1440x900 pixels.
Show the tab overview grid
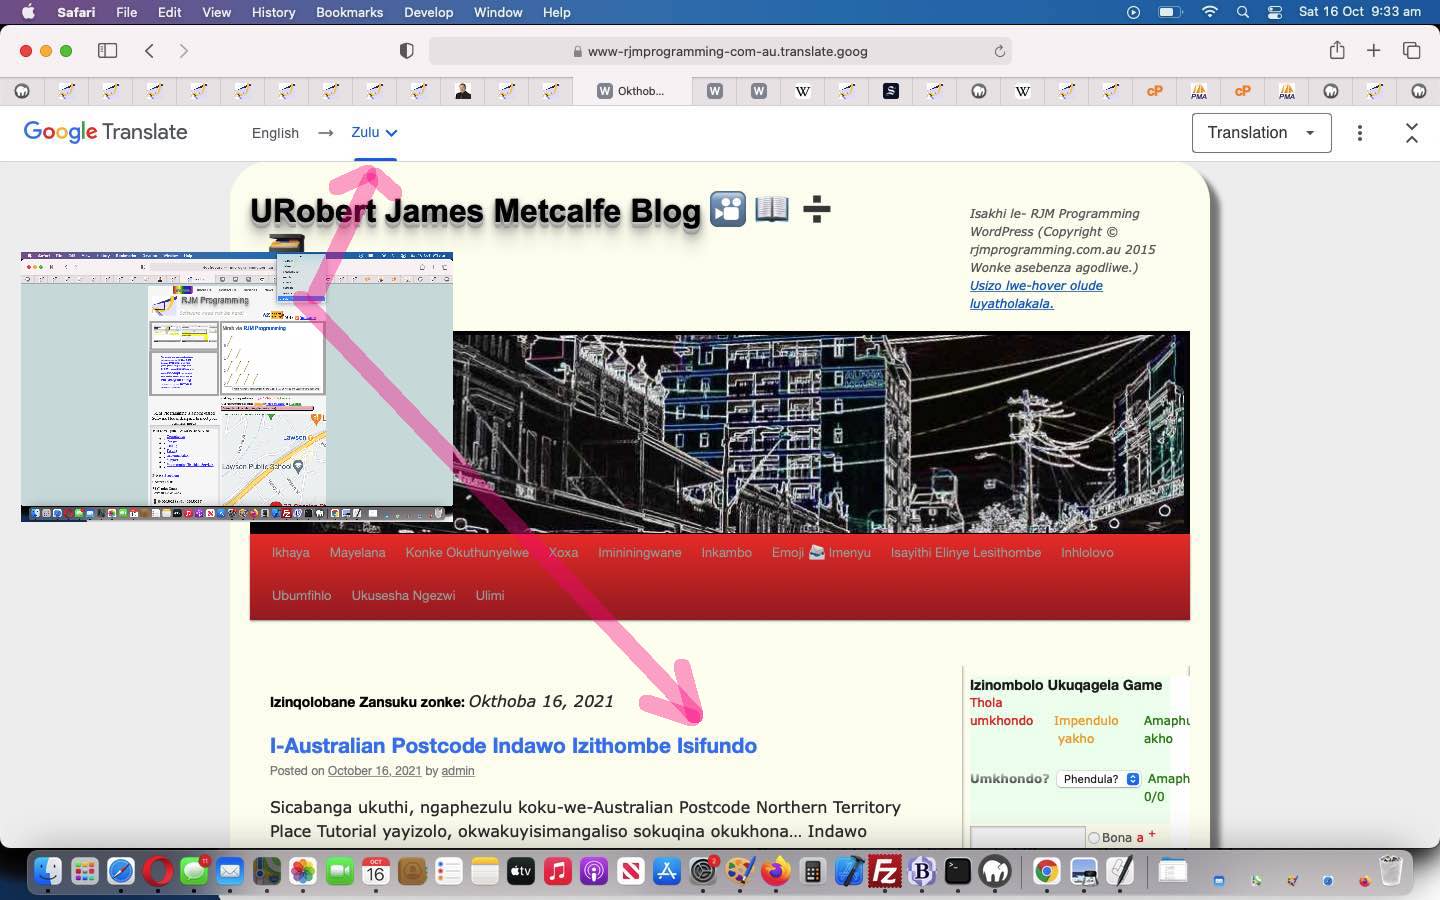click(1412, 51)
